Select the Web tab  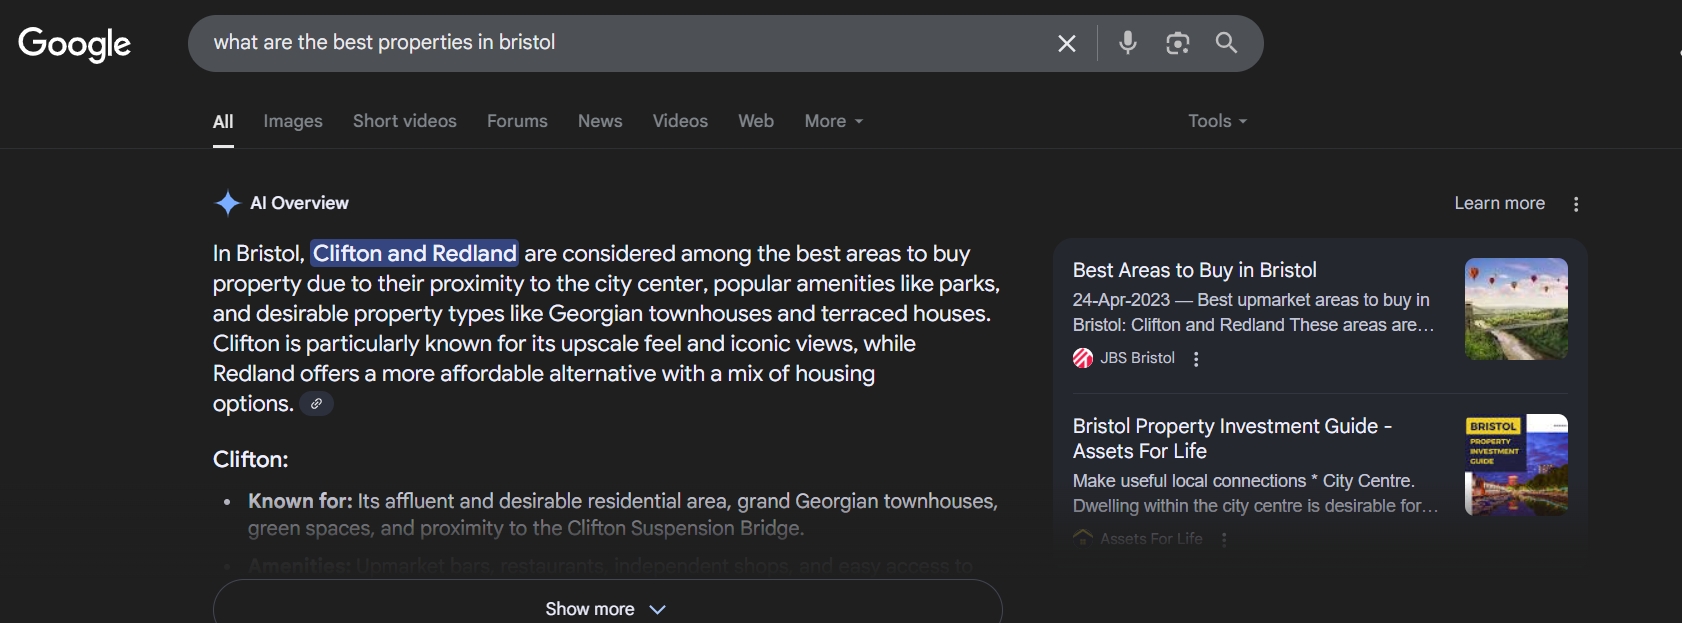[x=756, y=121]
